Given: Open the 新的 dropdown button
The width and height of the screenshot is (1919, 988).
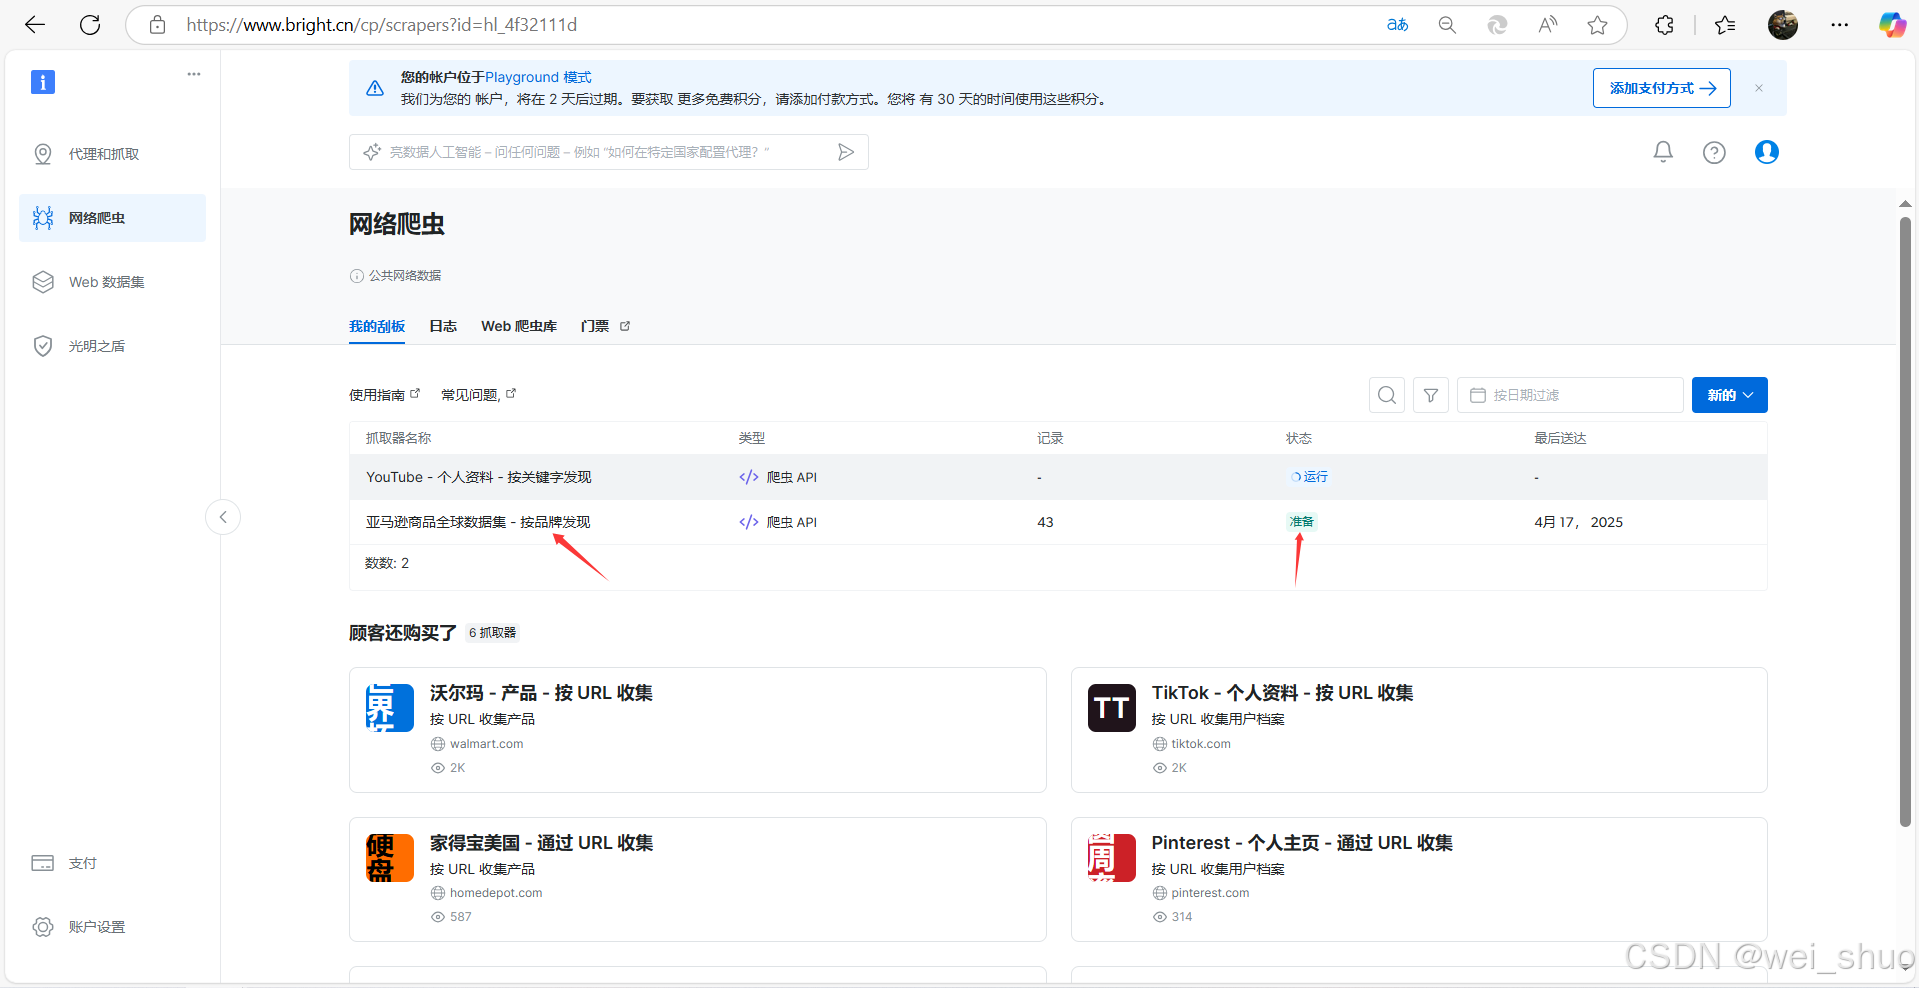Looking at the screenshot, I should (x=1729, y=395).
